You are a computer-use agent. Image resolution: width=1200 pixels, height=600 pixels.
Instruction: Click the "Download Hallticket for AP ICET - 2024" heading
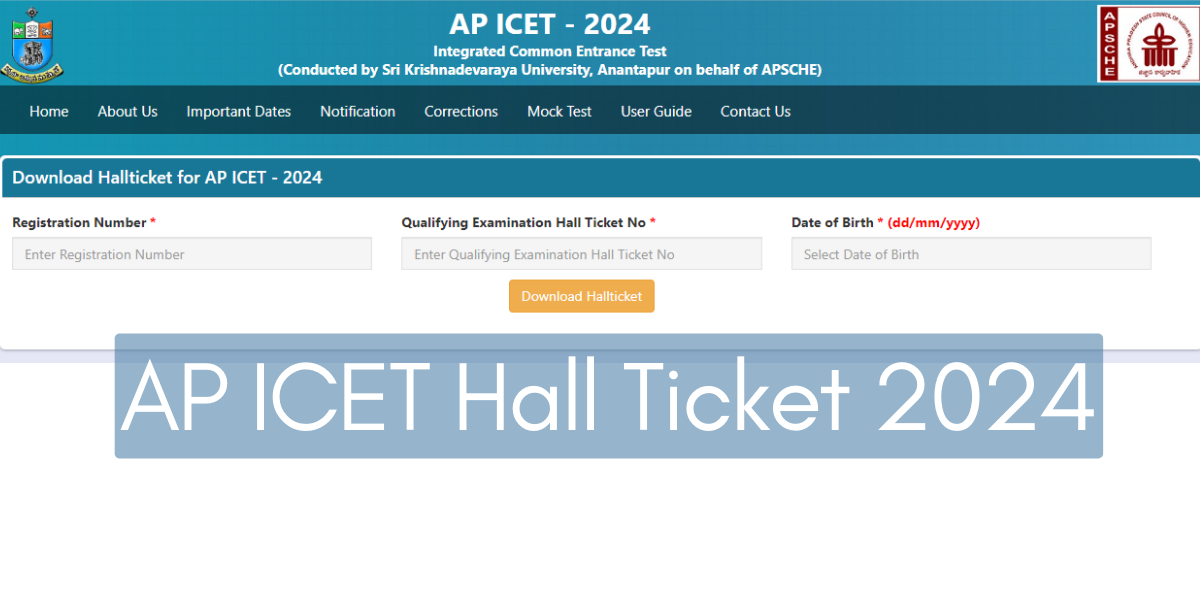pos(167,178)
